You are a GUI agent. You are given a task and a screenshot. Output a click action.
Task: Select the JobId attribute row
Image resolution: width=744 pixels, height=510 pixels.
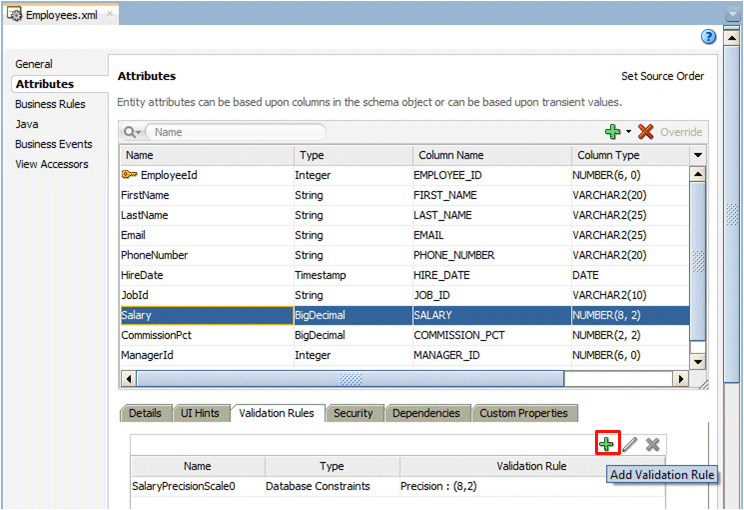point(405,295)
